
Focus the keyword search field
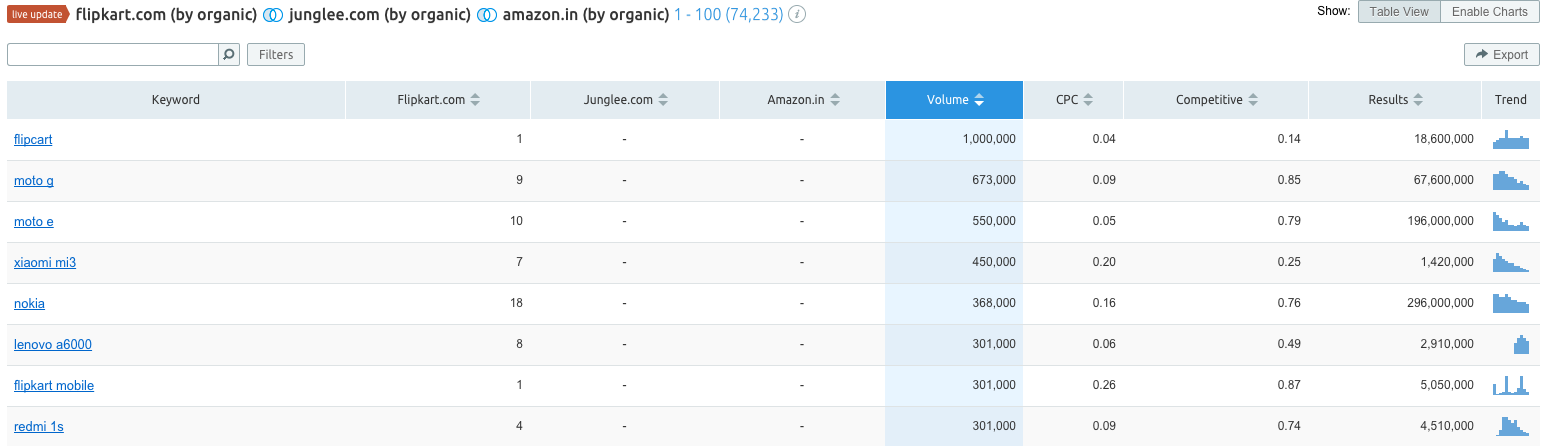(113, 55)
